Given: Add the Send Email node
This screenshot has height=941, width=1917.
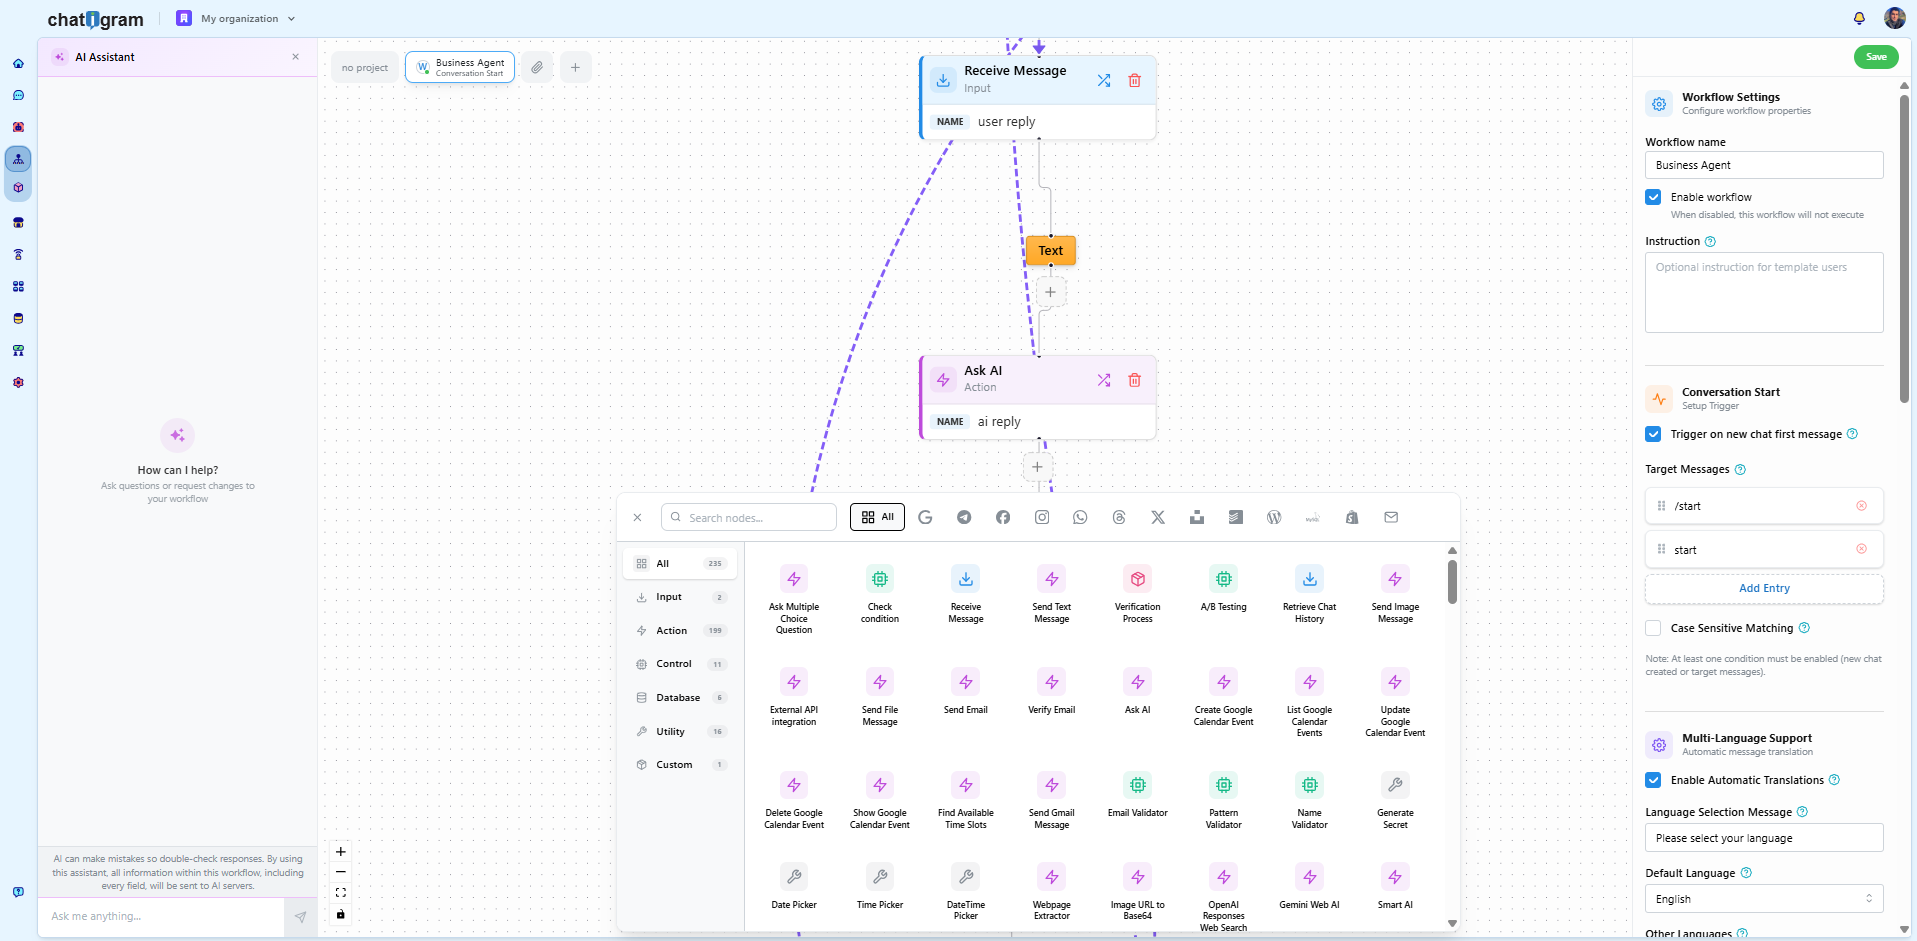Looking at the screenshot, I should [966, 692].
